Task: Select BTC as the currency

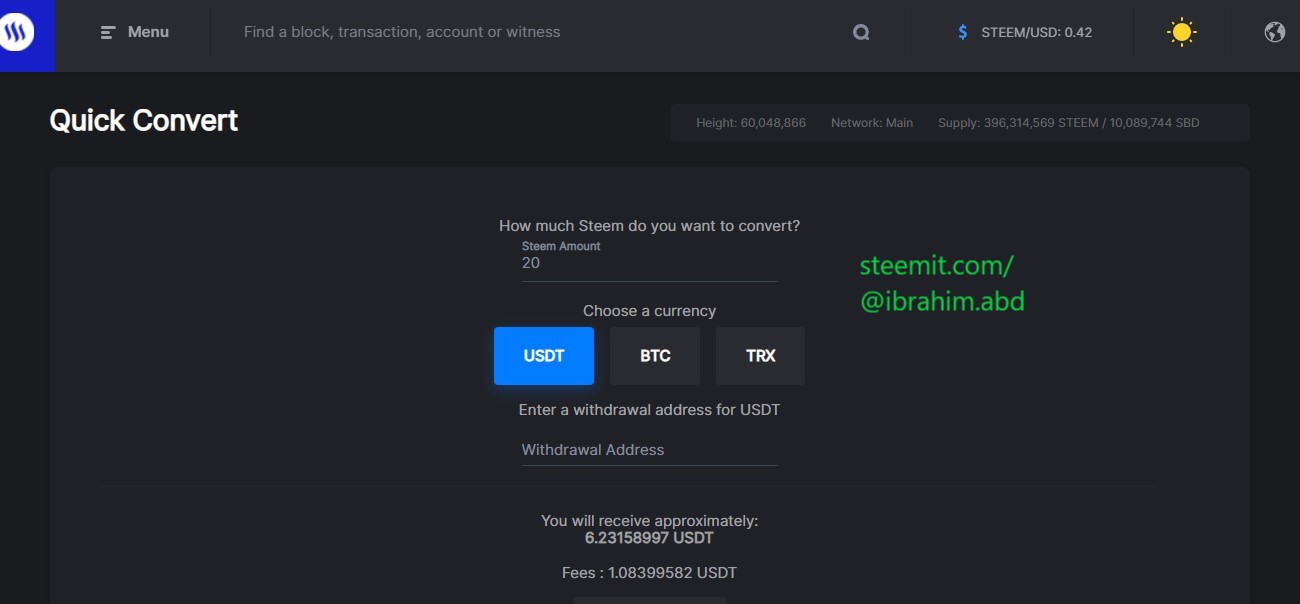Action: 655,356
